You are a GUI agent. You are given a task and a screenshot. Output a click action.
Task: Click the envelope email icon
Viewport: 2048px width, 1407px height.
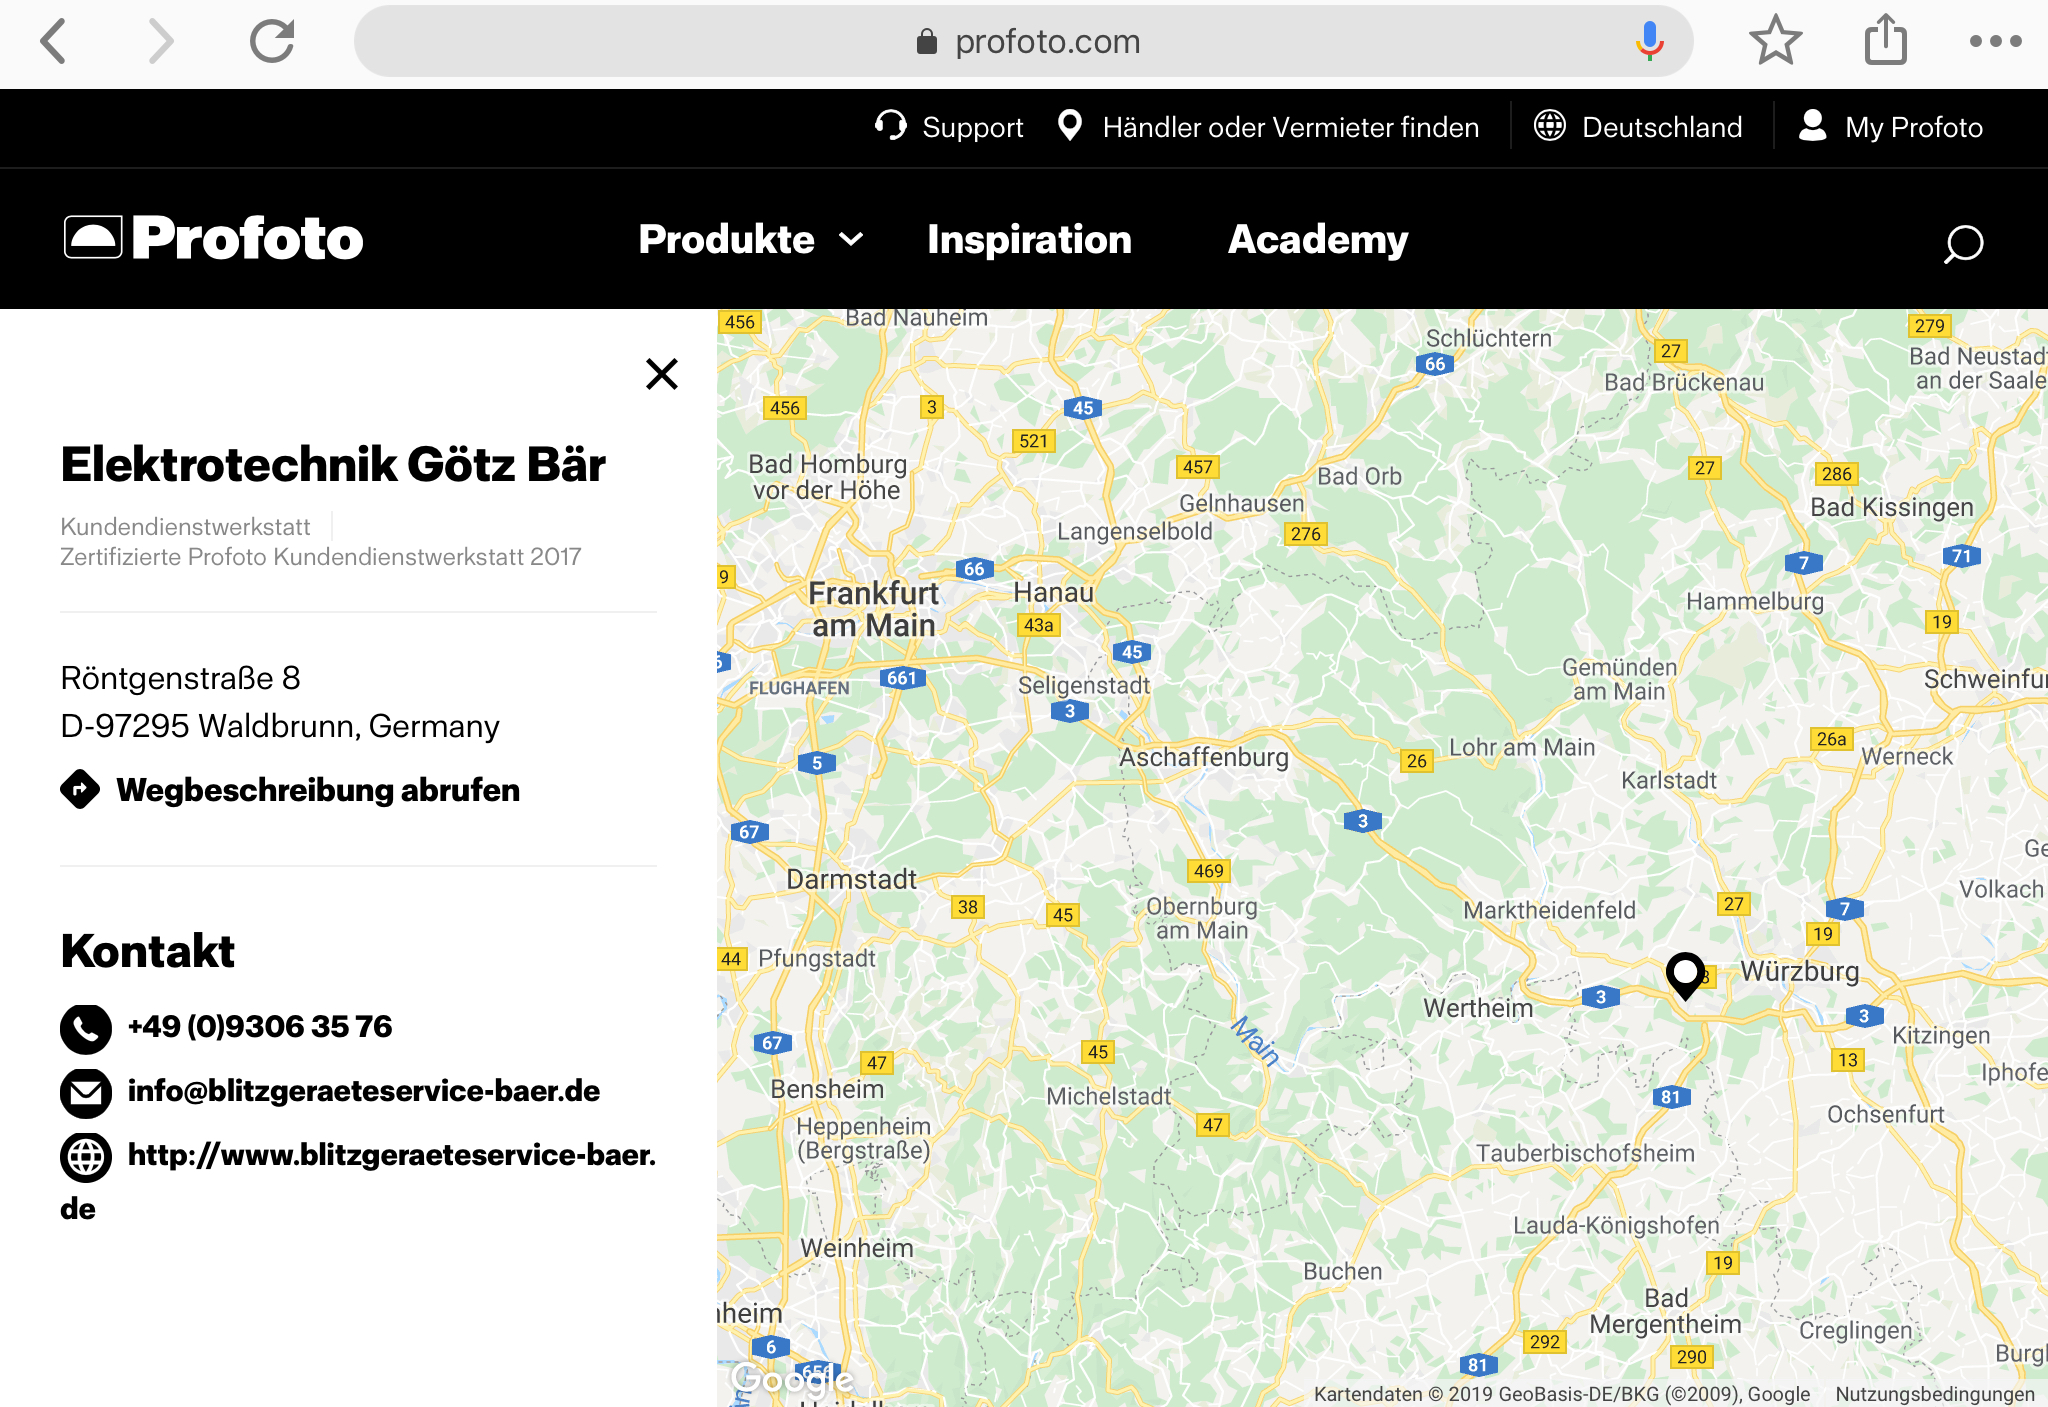(86, 1093)
